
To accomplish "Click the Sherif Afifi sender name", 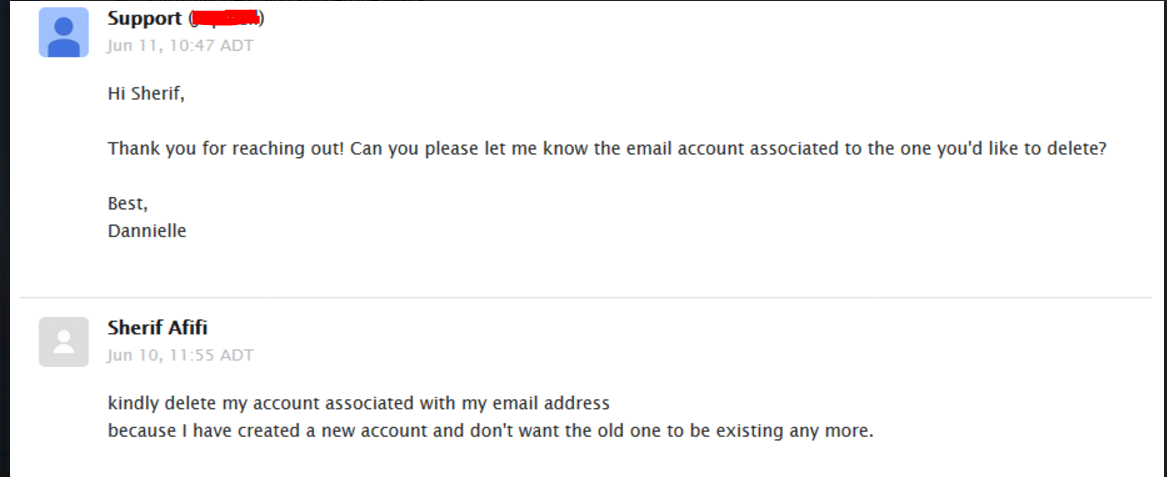I will (158, 328).
